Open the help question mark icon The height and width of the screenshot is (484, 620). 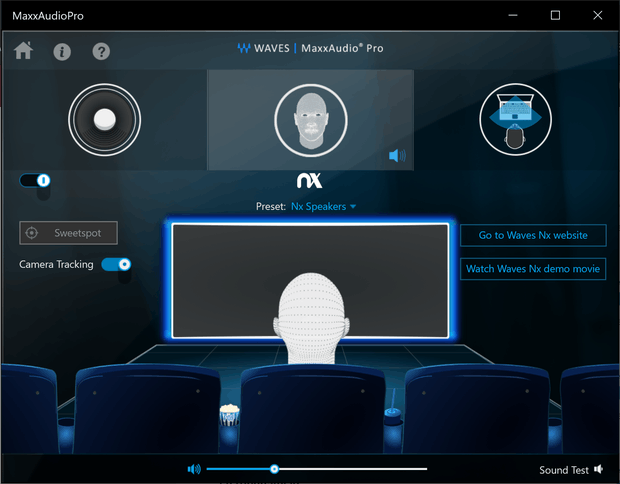[x=101, y=51]
